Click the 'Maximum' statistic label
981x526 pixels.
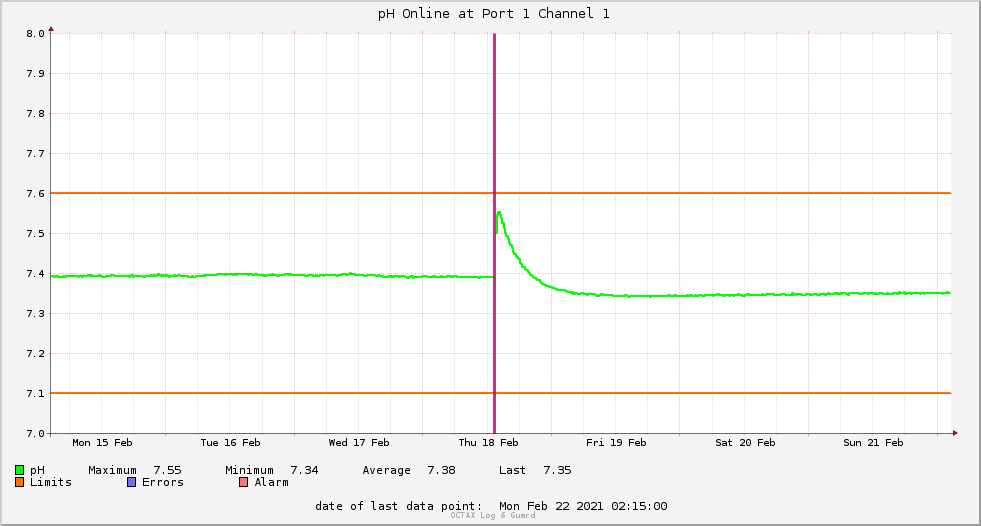click(x=113, y=470)
